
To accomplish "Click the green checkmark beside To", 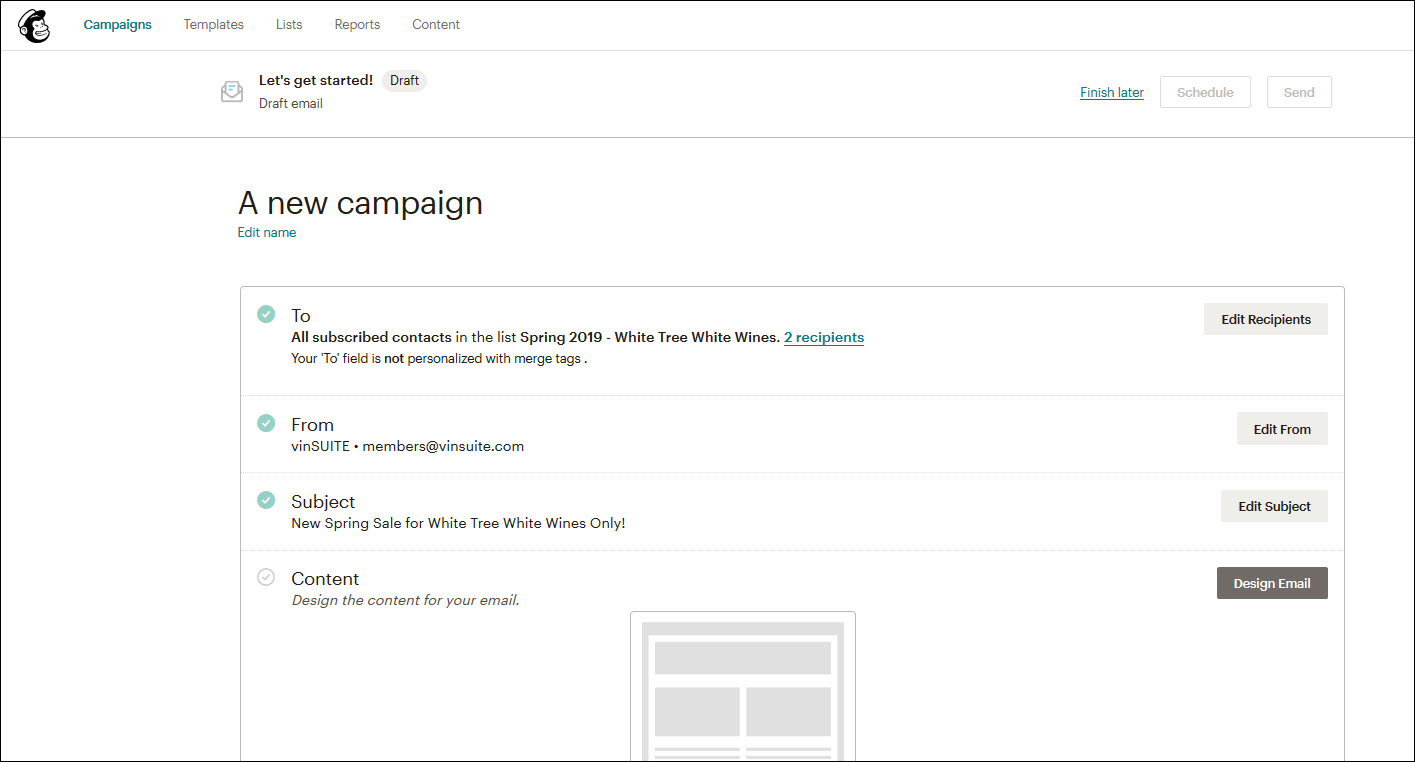I will (266, 313).
